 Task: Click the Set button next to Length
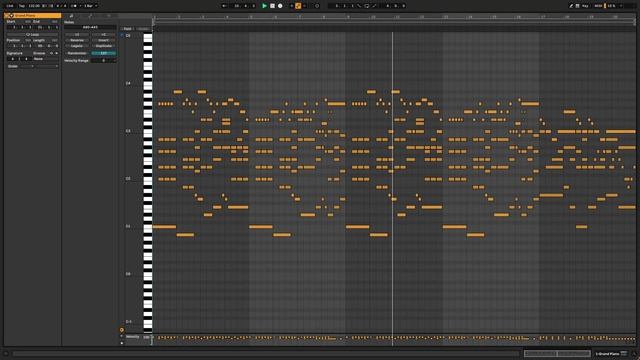pos(55,40)
